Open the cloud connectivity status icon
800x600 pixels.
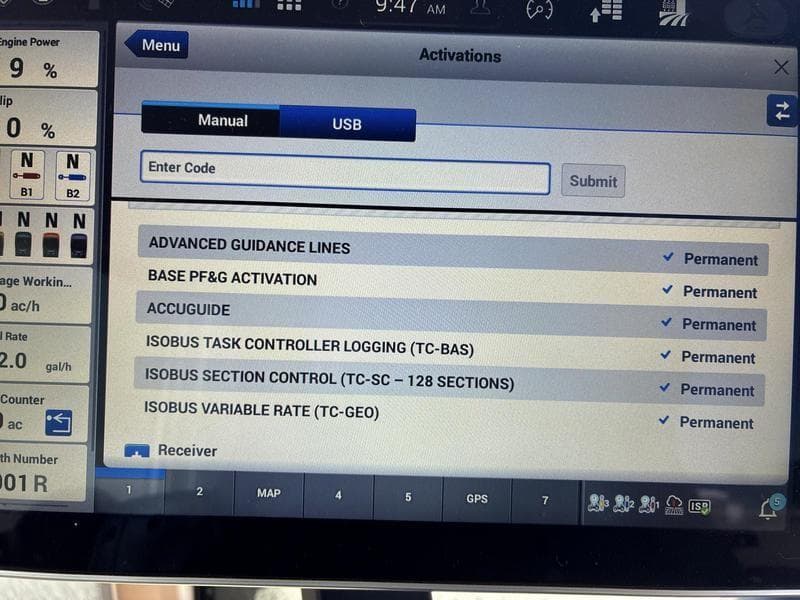click(x=674, y=505)
